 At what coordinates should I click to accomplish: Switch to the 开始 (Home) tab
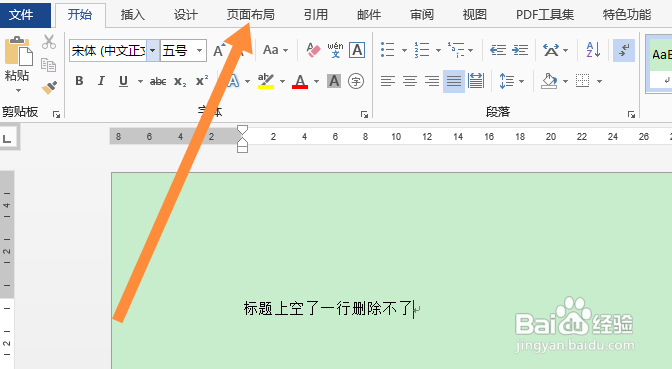click(x=80, y=15)
